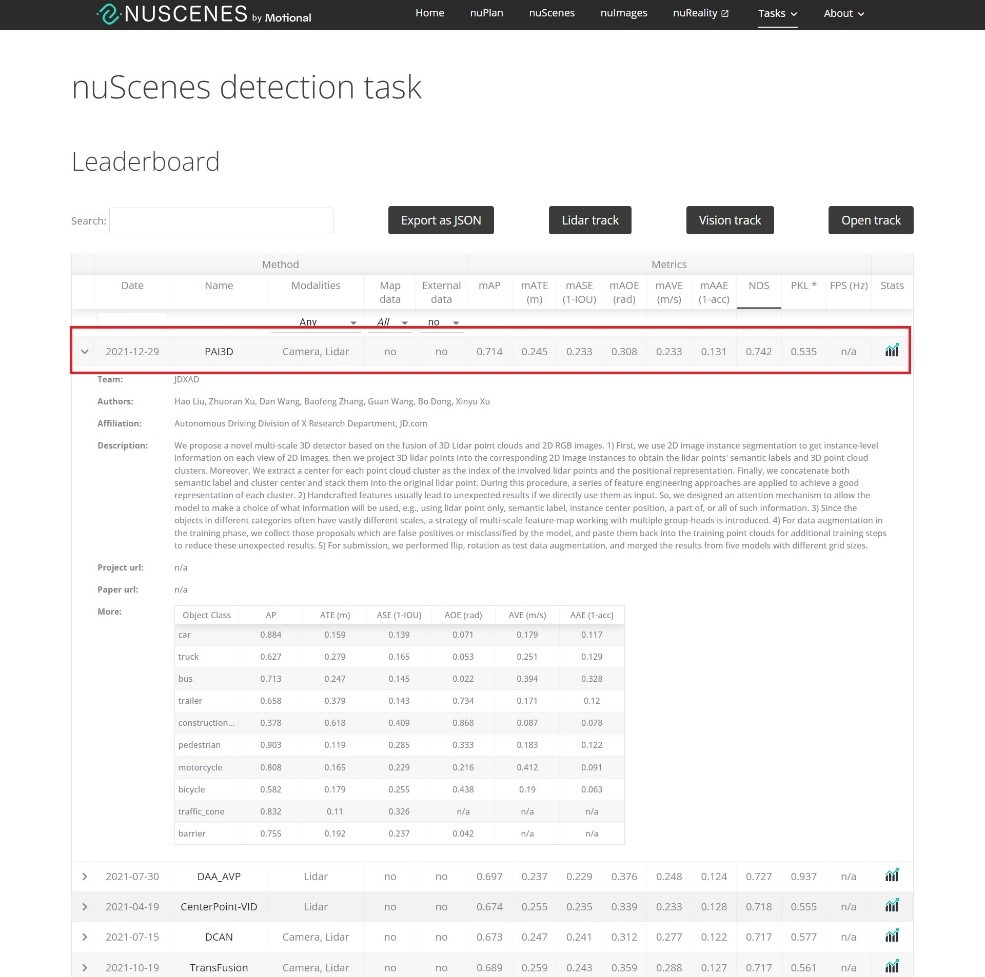Open the About navigation menu
The image size is (985, 977).
coord(843,14)
